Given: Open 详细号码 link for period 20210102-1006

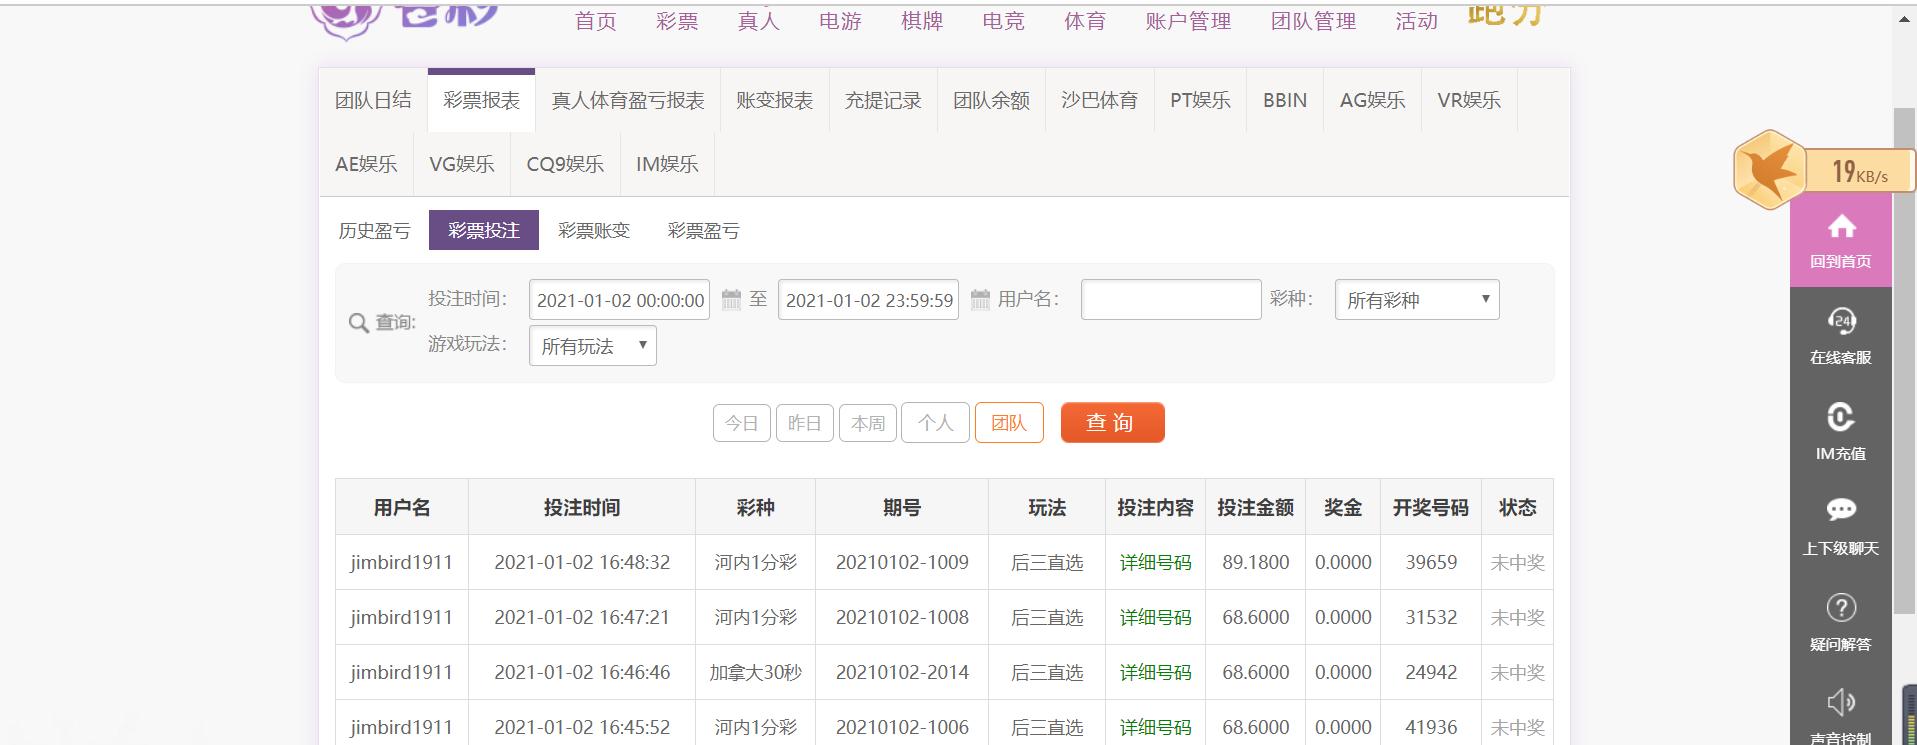Looking at the screenshot, I should tap(1155, 727).
